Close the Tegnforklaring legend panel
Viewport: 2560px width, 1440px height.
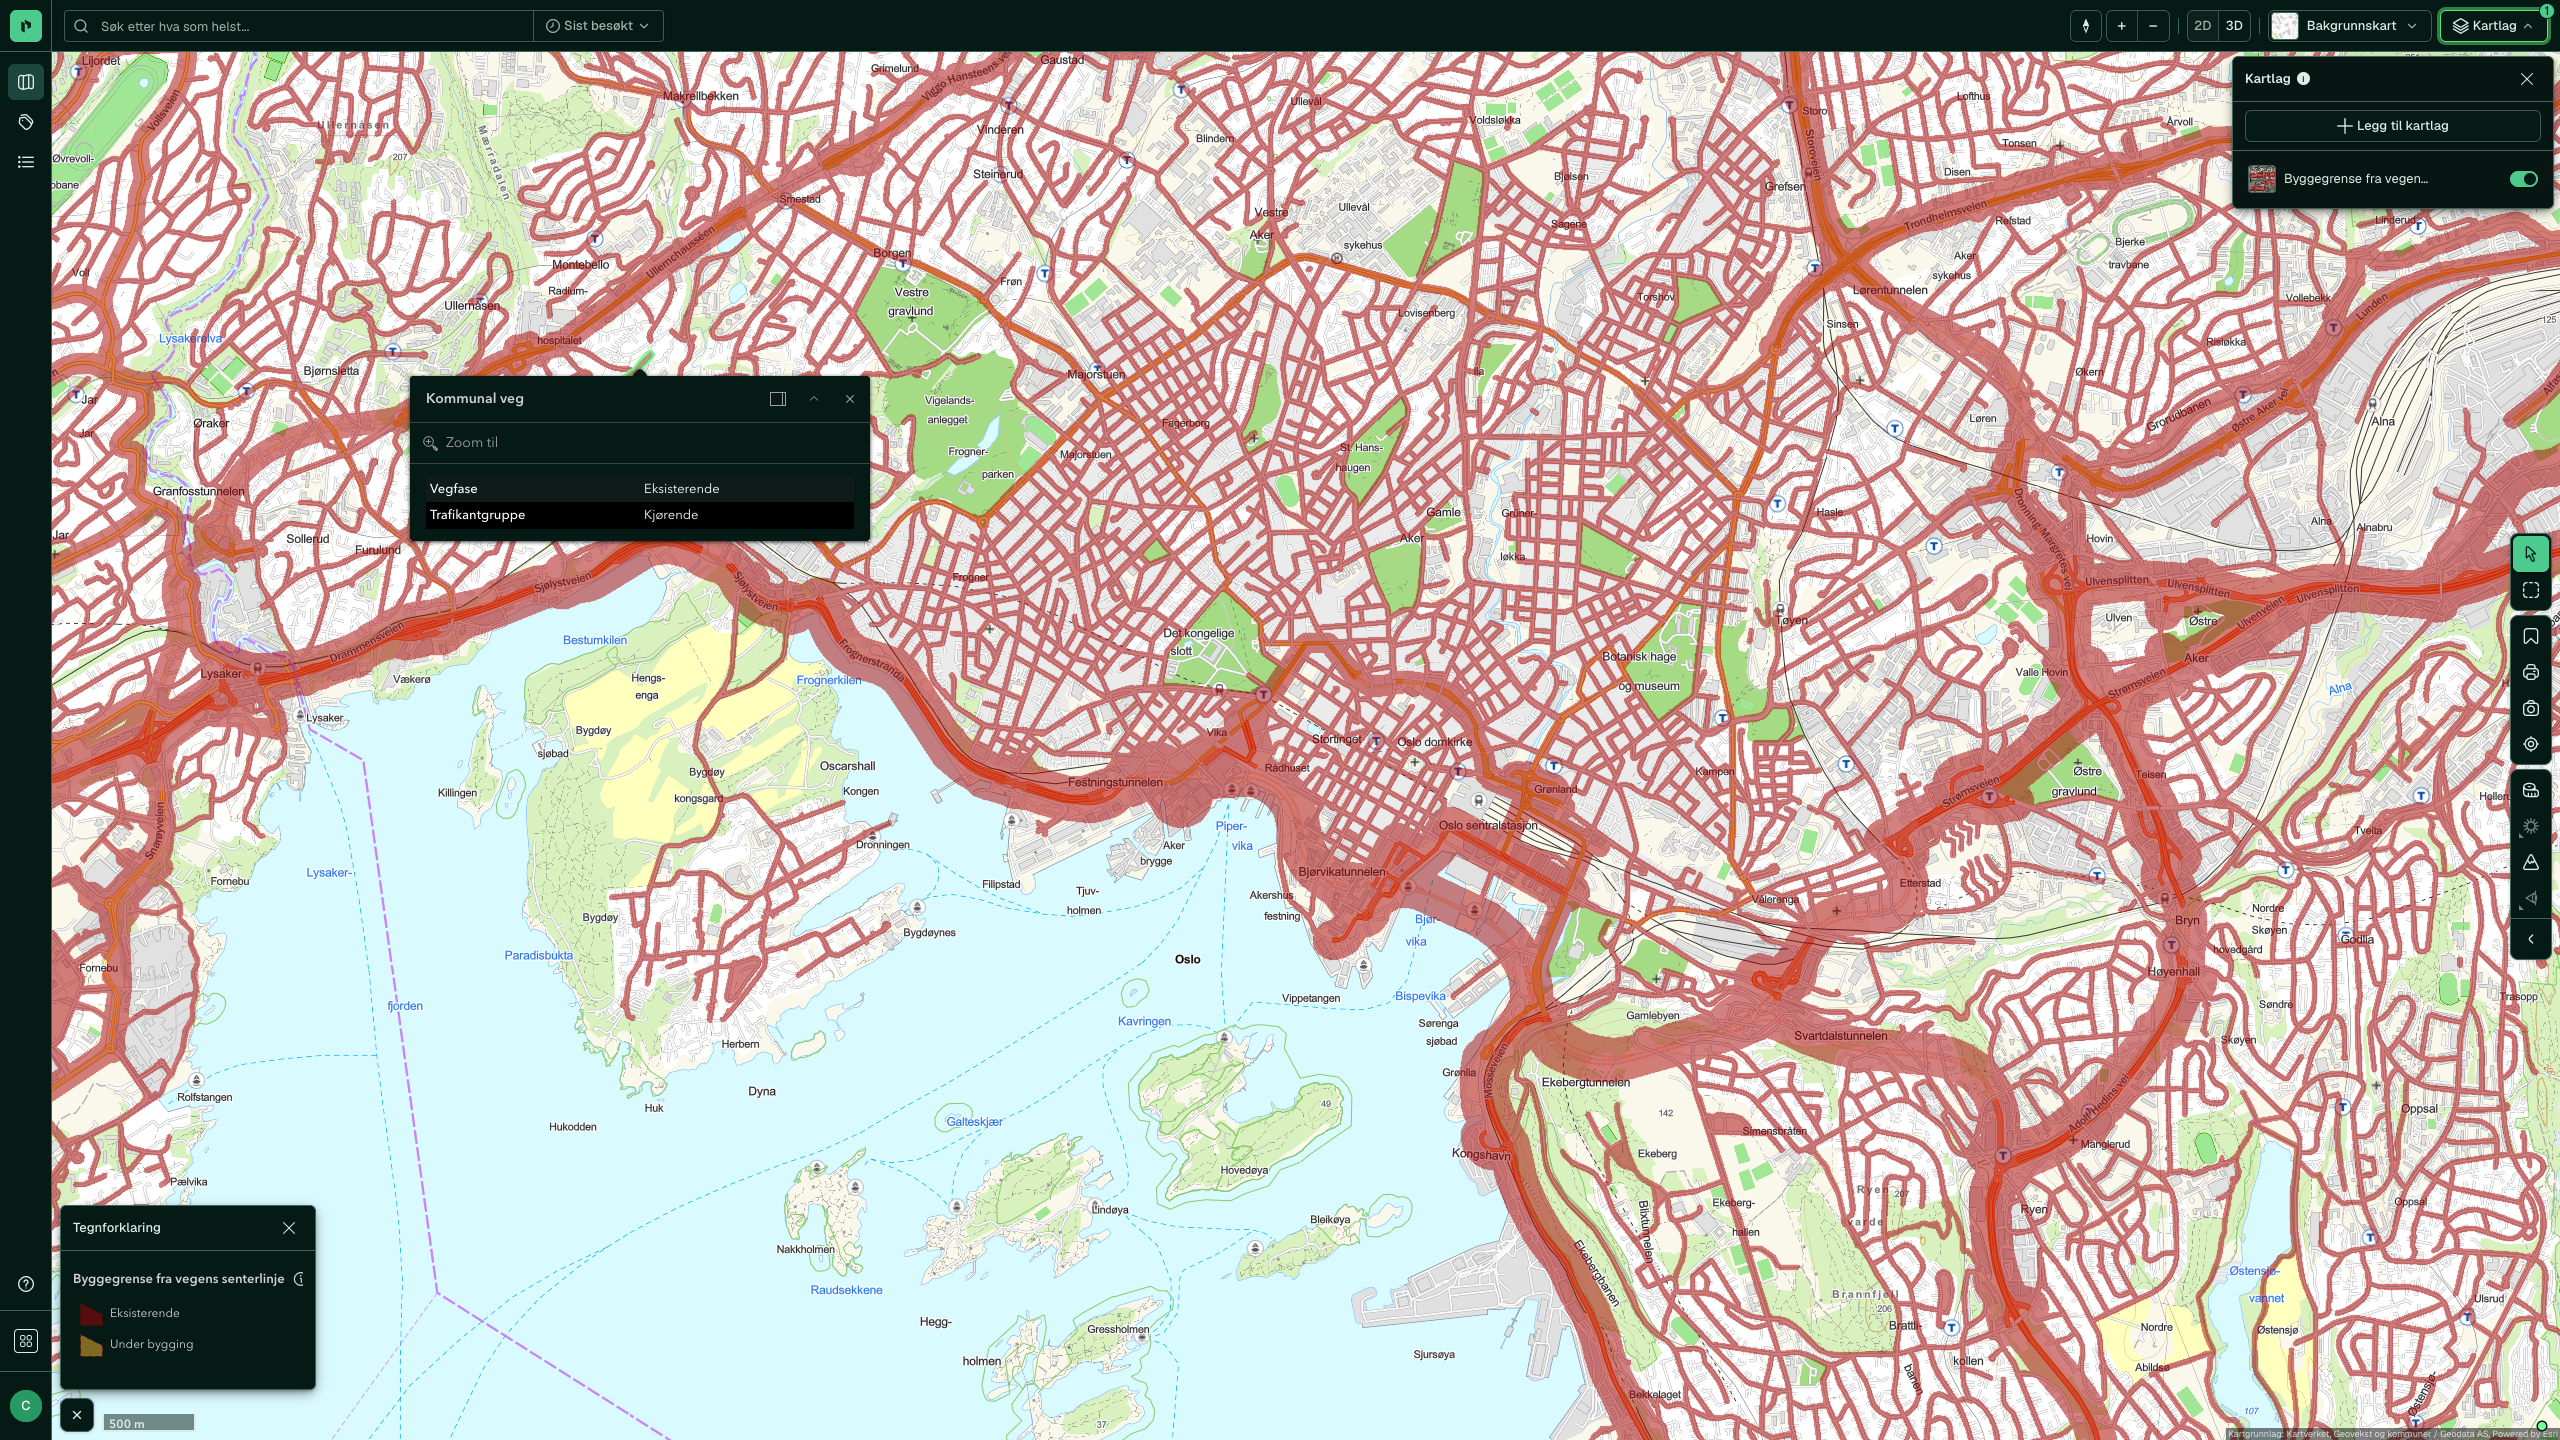[x=289, y=1228]
